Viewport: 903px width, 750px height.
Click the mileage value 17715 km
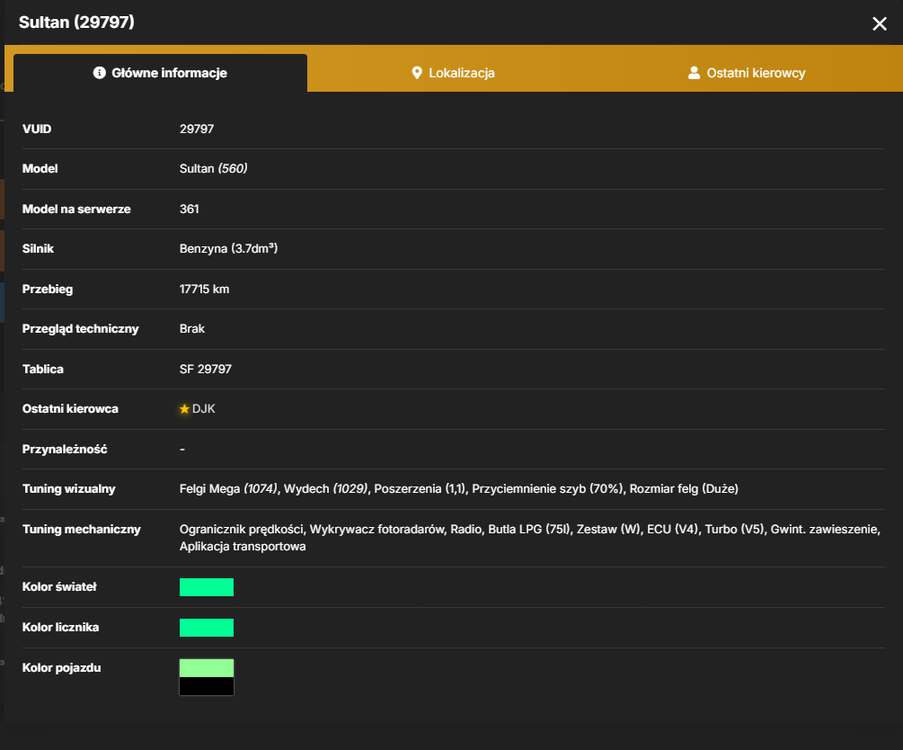[204, 289]
